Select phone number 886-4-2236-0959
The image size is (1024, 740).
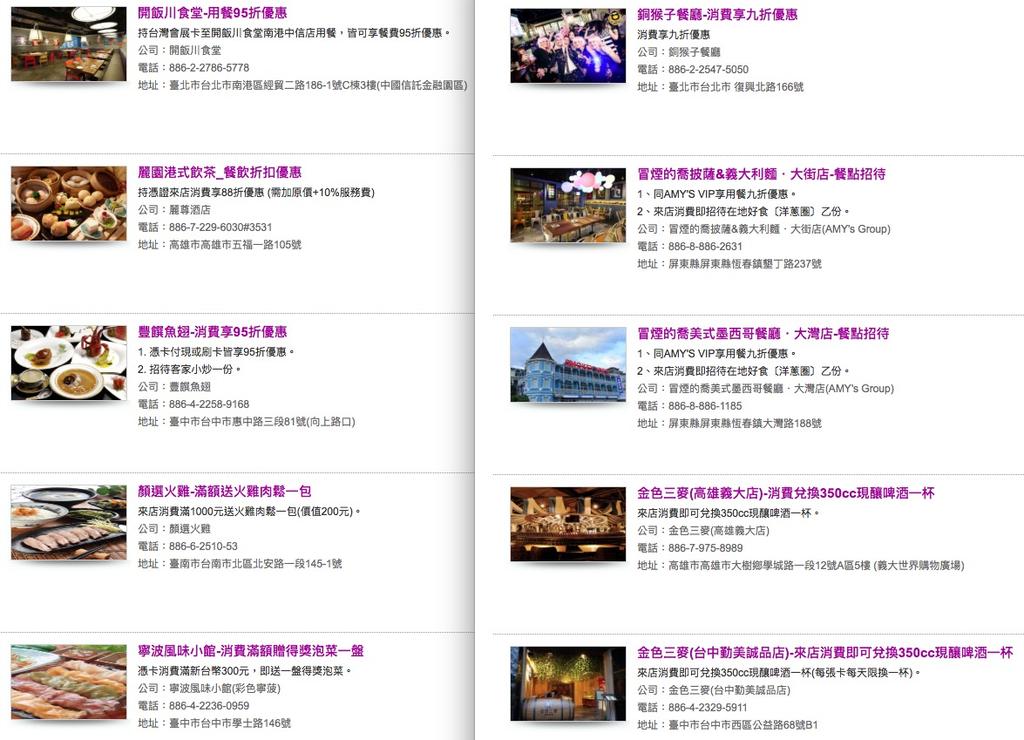(x=209, y=705)
